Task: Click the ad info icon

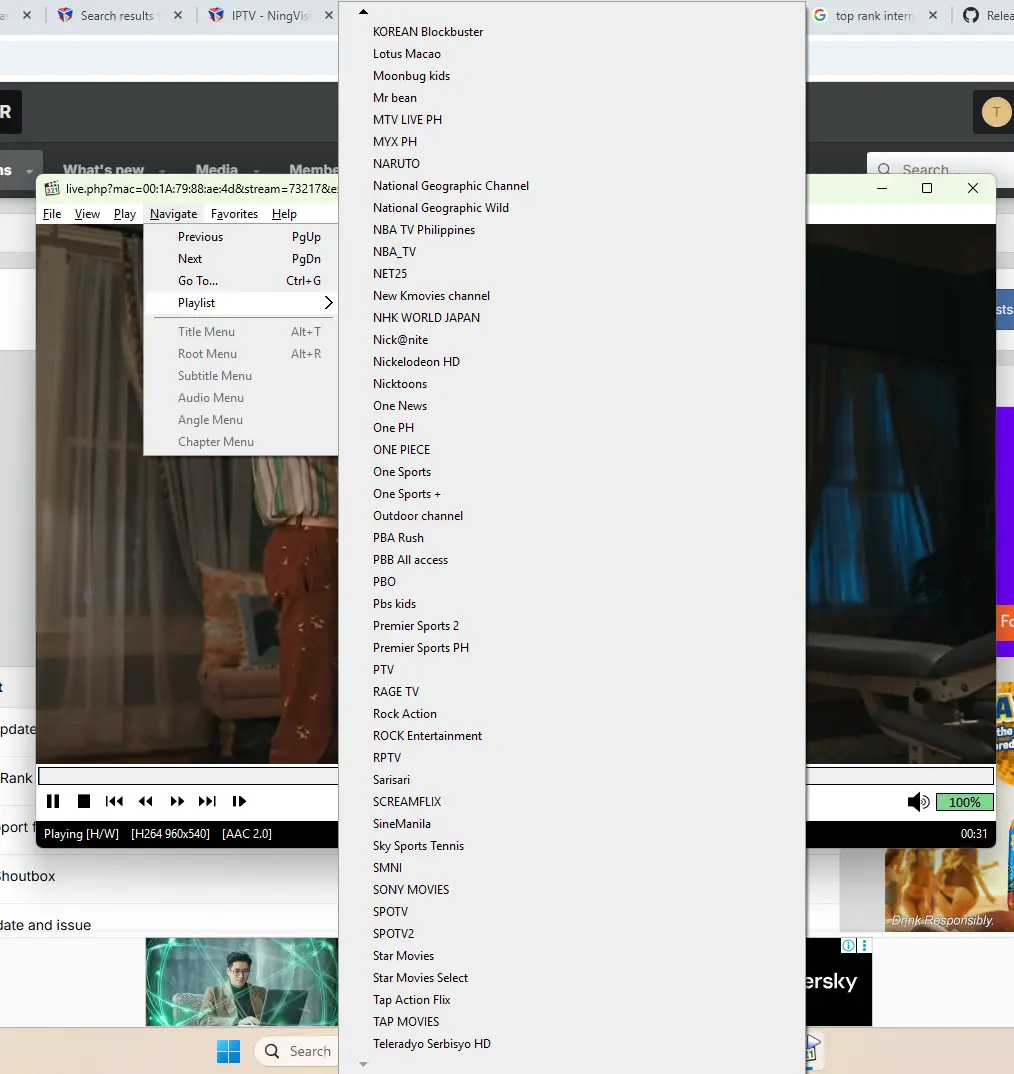Action: (848, 945)
